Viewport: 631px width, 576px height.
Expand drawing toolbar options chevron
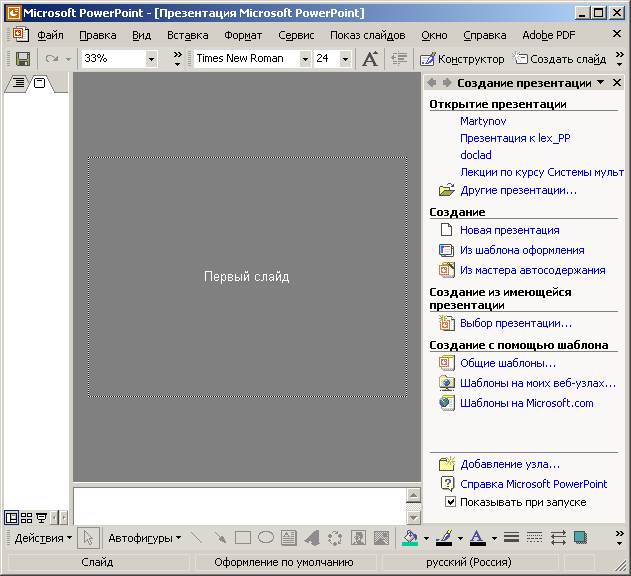tap(619, 538)
